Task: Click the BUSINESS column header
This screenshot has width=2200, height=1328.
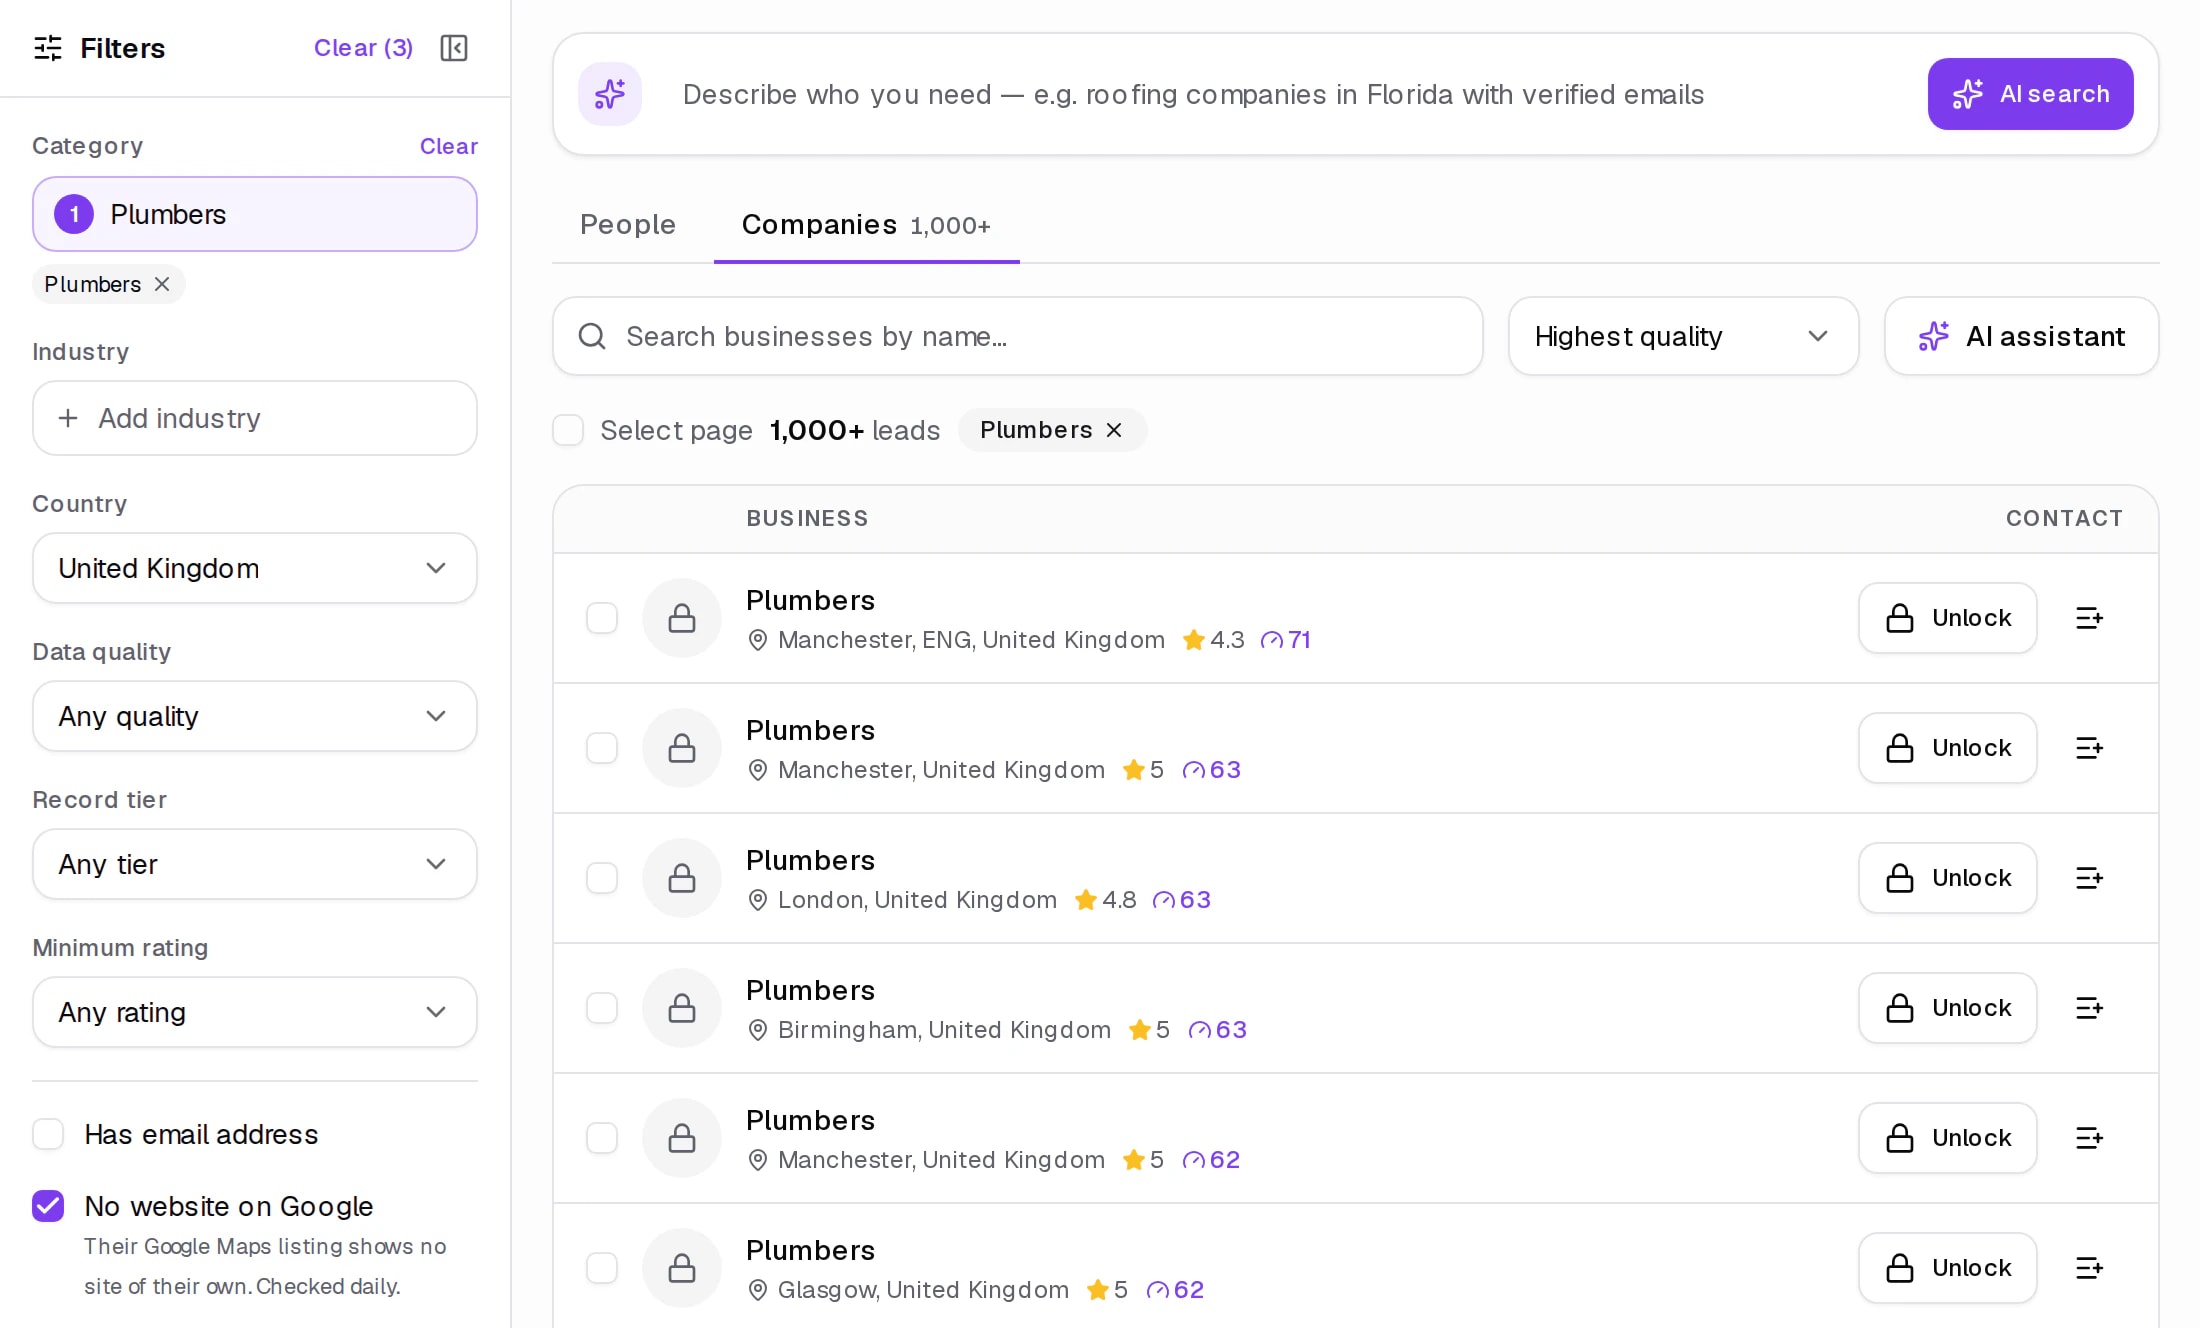Action: 807,518
